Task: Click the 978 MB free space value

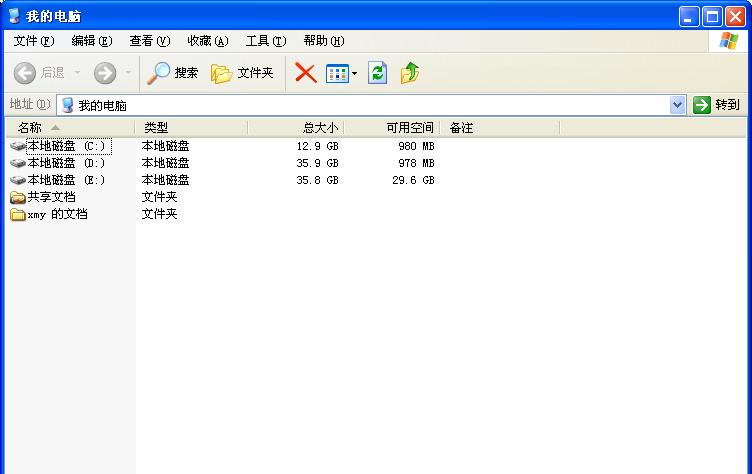Action: pyautogui.click(x=416, y=163)
